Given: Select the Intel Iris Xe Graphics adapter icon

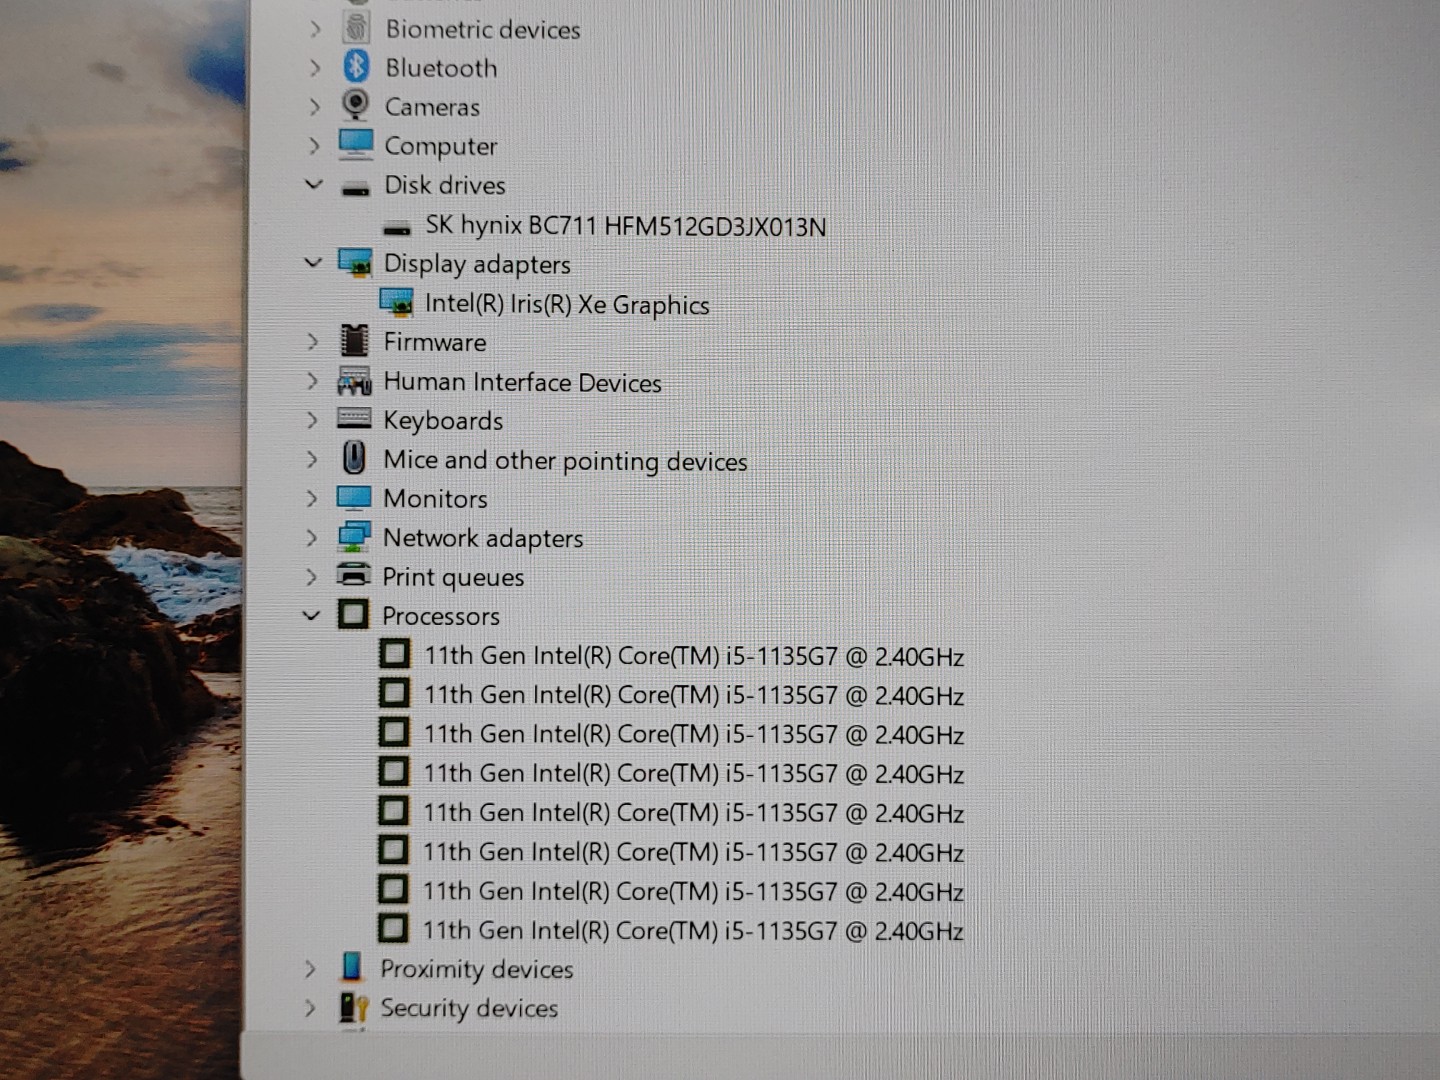Looking at the screenshot, I should 396,302.
